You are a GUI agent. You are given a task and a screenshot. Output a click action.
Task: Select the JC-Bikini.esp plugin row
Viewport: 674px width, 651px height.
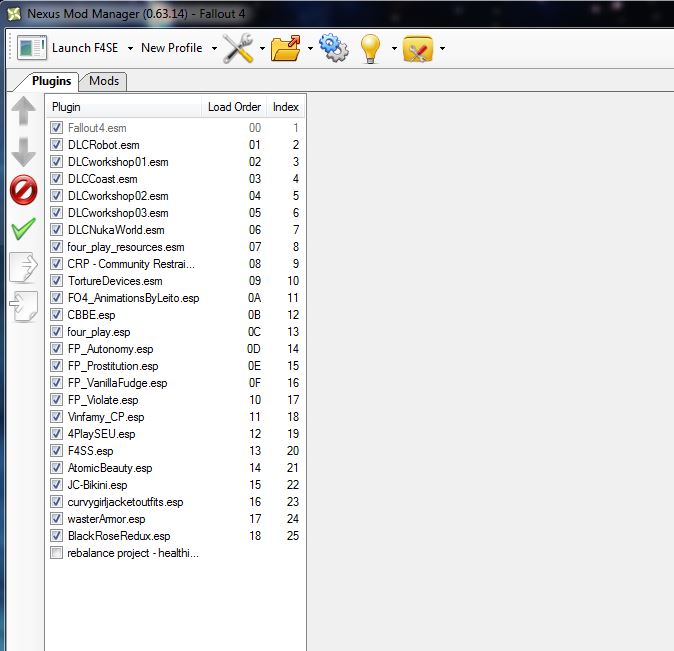click(x=97, y=485)
